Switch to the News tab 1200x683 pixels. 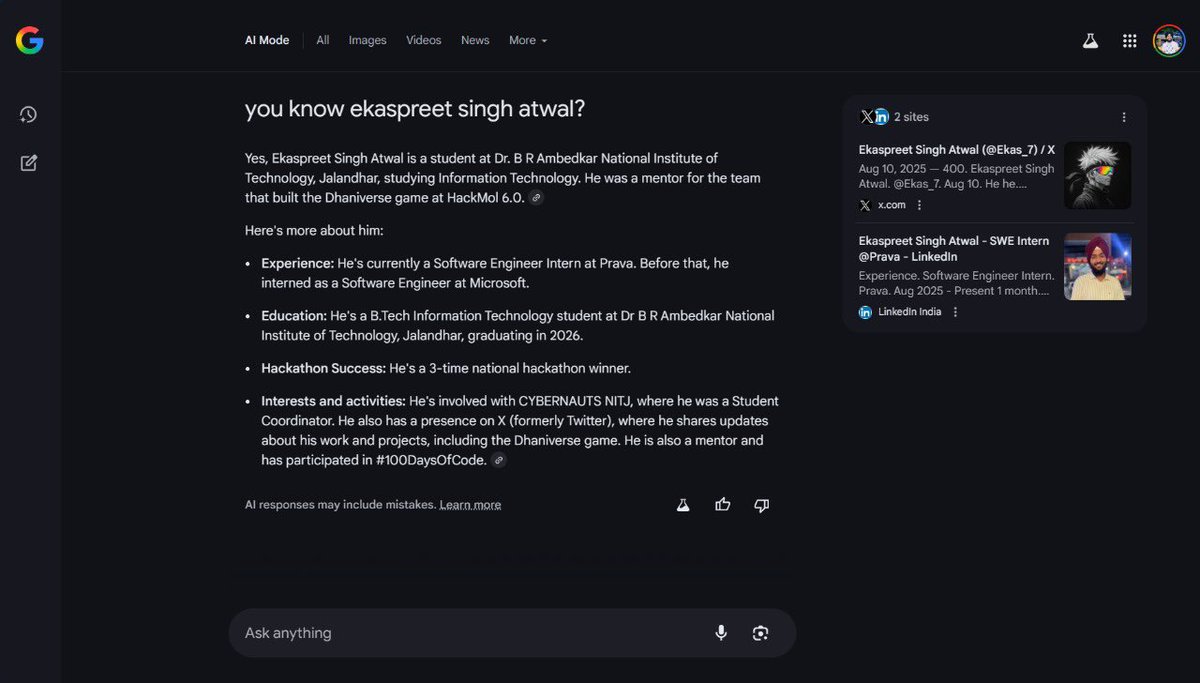(x=475, y=40)
